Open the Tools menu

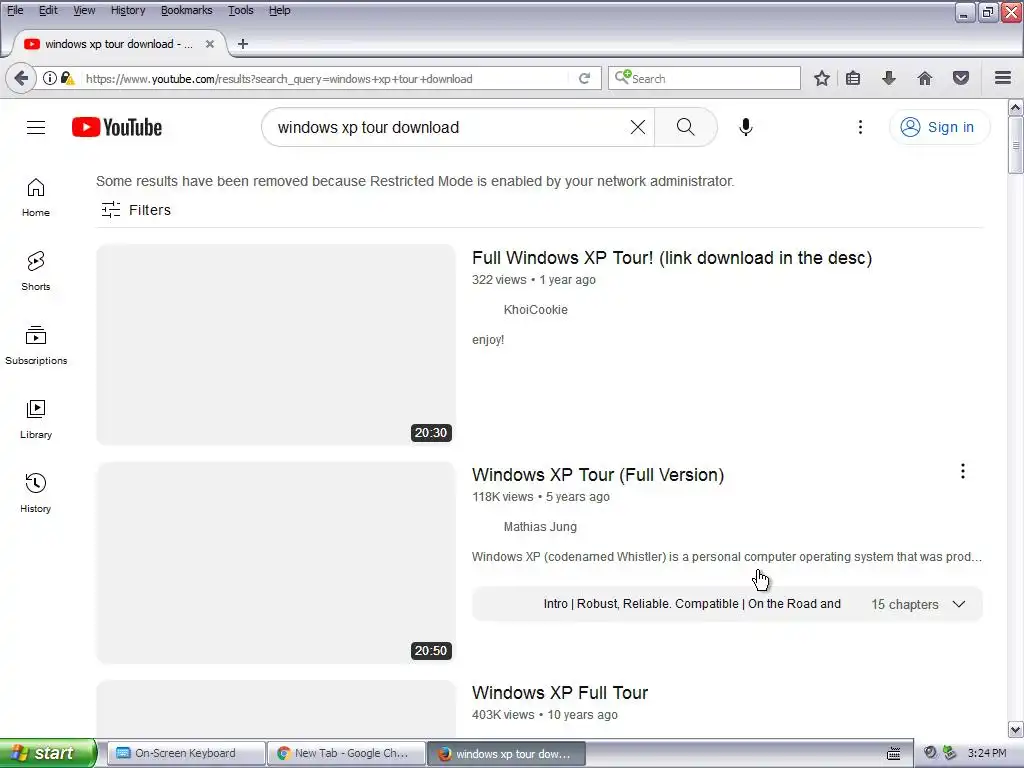pos(240,10)
